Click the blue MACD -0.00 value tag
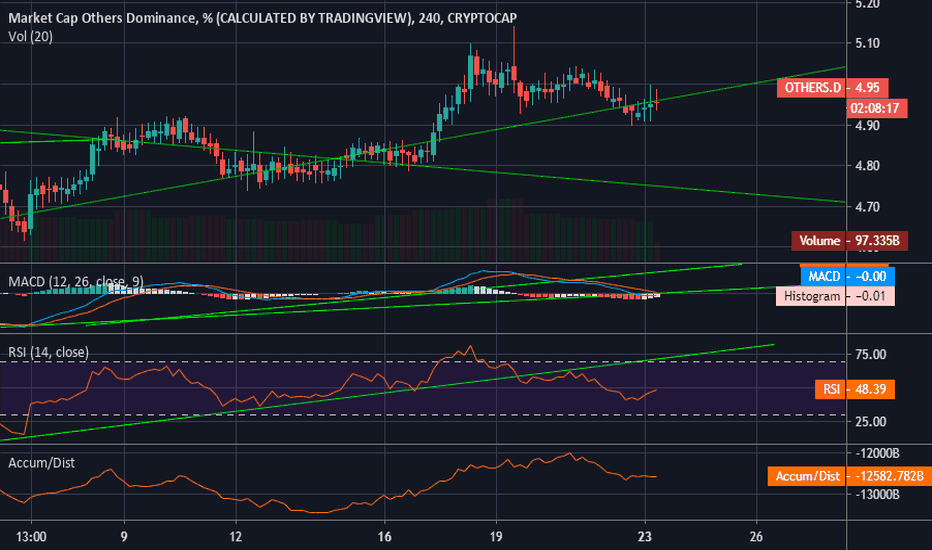The height and width of the screenshot is (550, 932). (x=847, y=276)
